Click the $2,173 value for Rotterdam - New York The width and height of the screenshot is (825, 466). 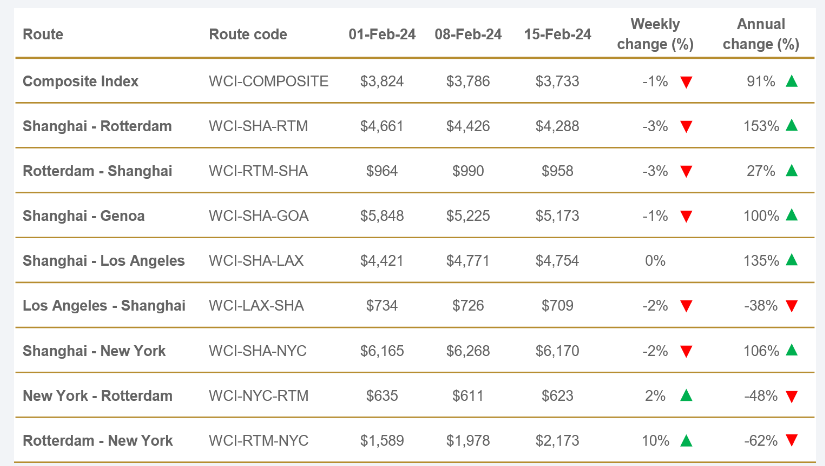click(557, 440)
